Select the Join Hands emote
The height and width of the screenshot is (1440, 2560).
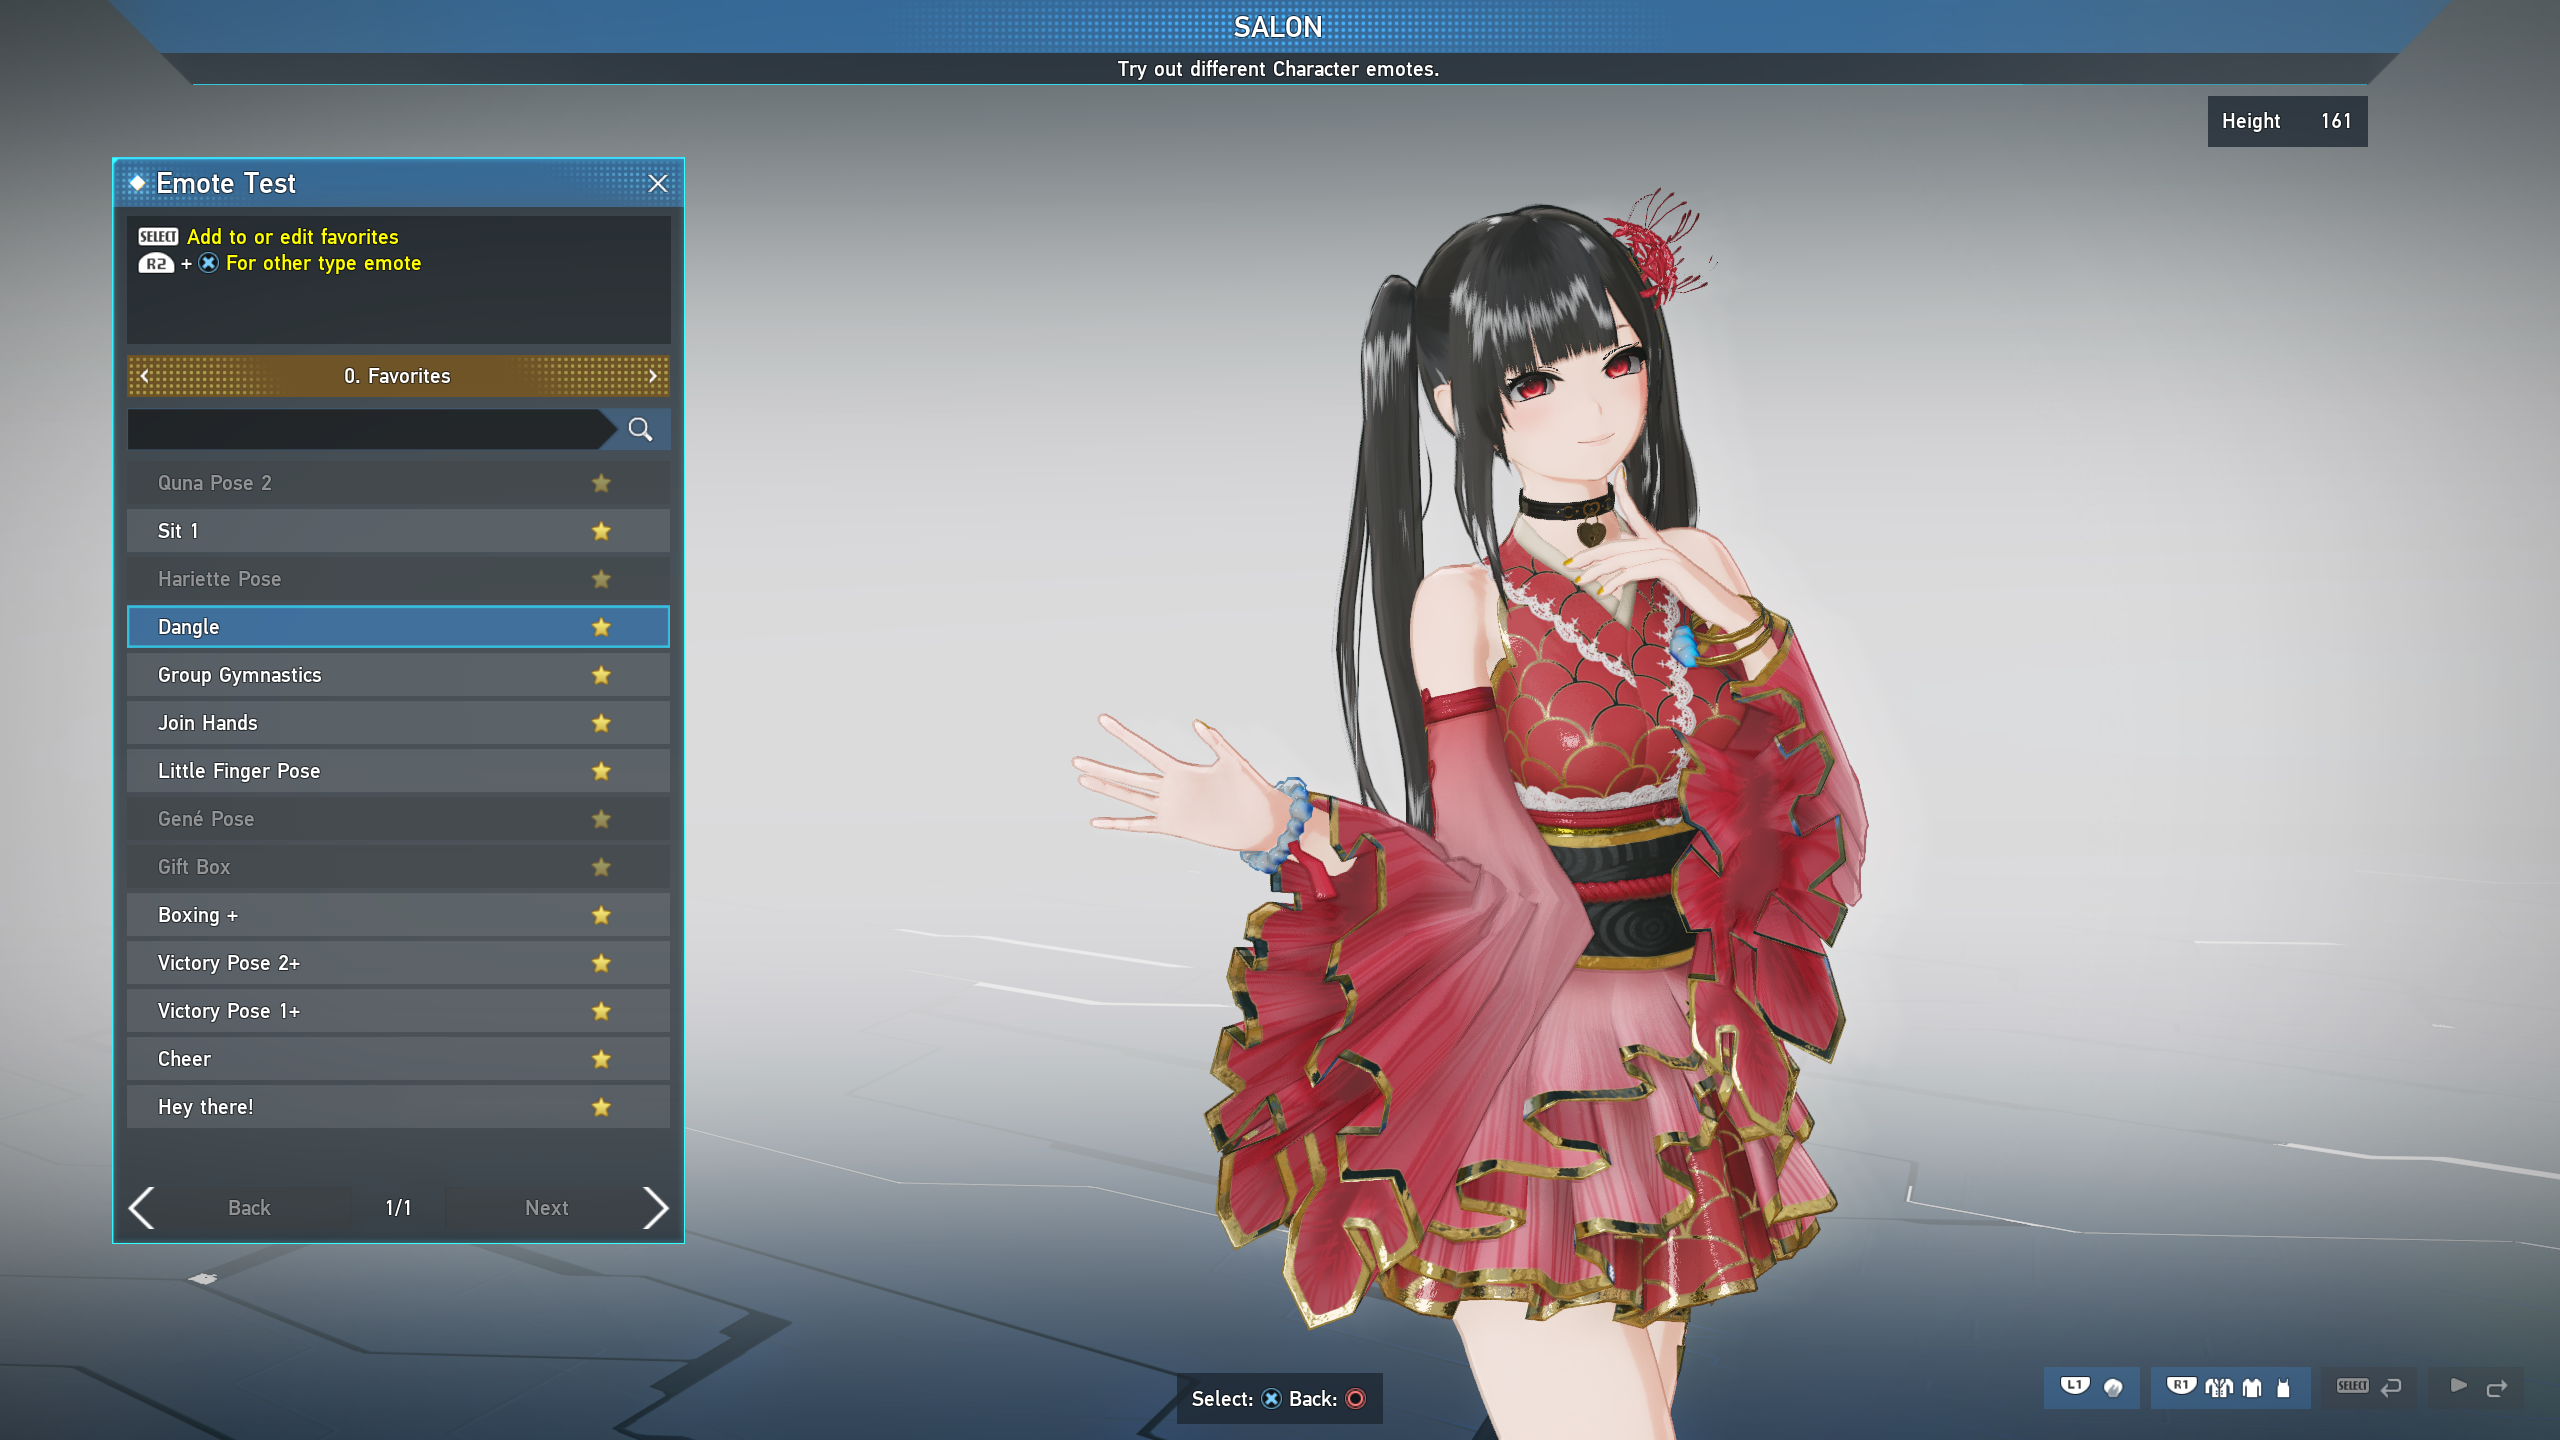click(398, 723)
